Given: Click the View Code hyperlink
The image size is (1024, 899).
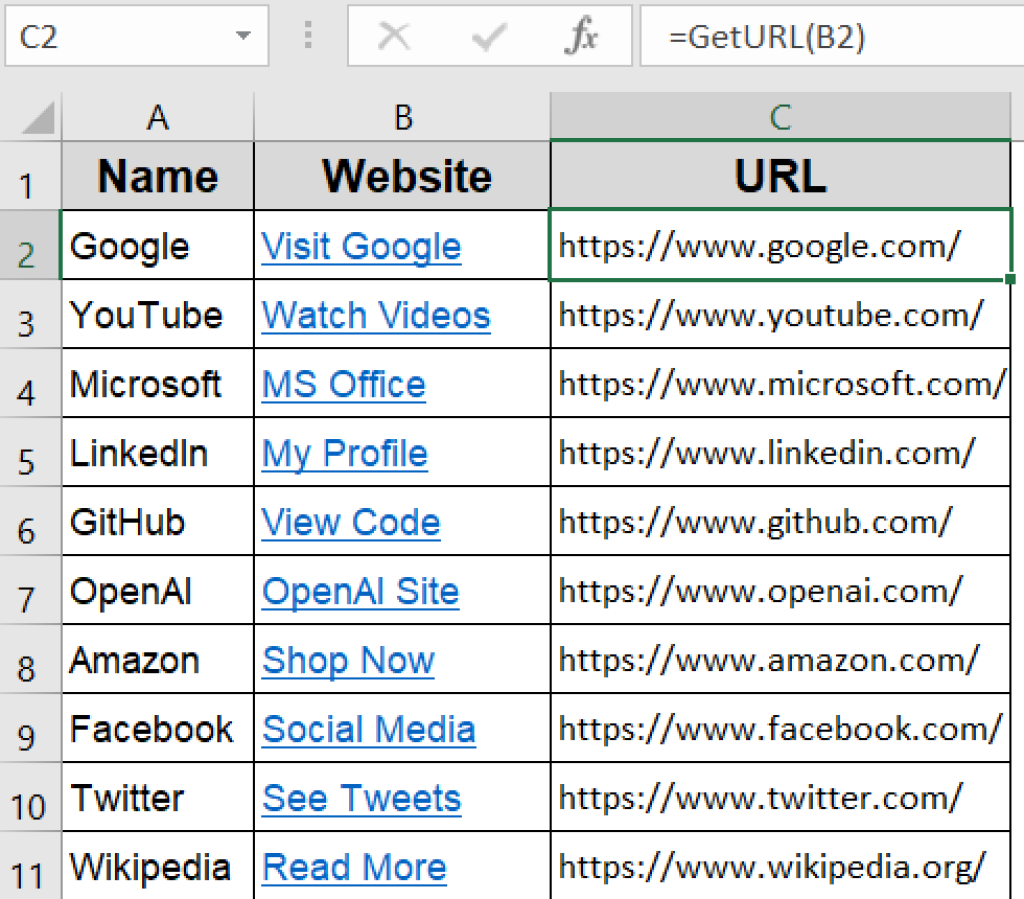Looking at the screenshot, I should pos(350,522).
